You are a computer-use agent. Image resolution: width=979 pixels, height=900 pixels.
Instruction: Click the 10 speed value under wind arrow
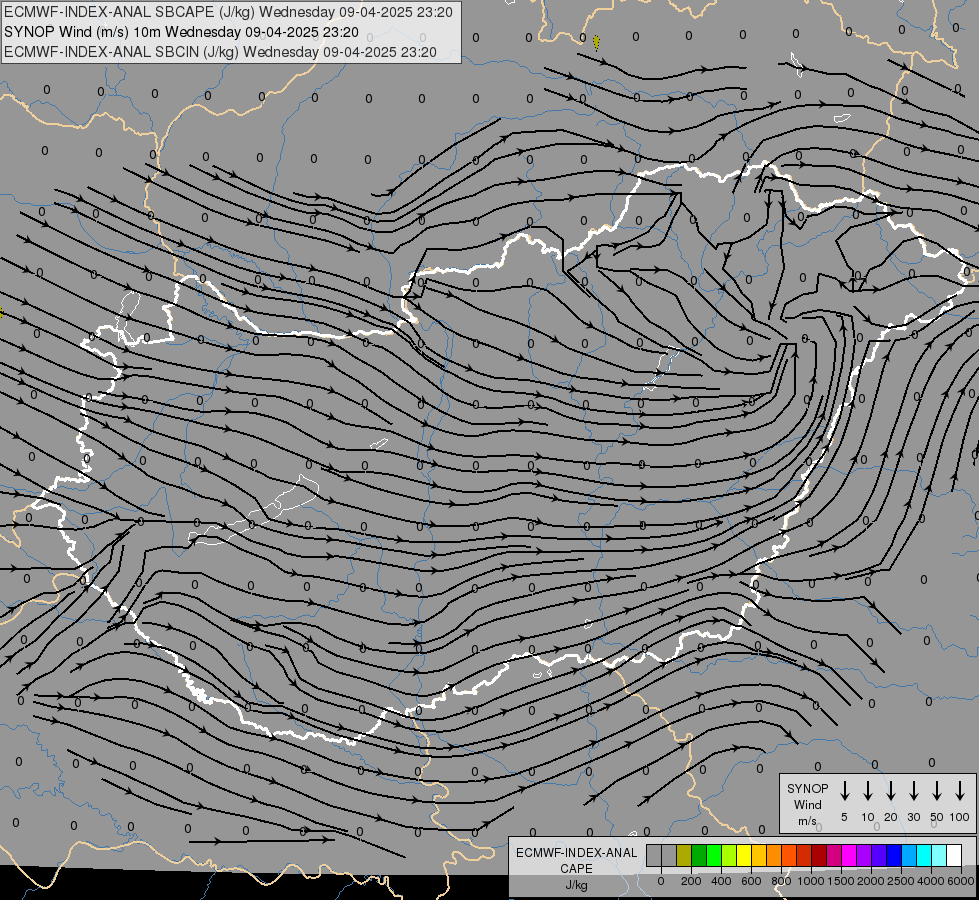(x=867, y=817)
